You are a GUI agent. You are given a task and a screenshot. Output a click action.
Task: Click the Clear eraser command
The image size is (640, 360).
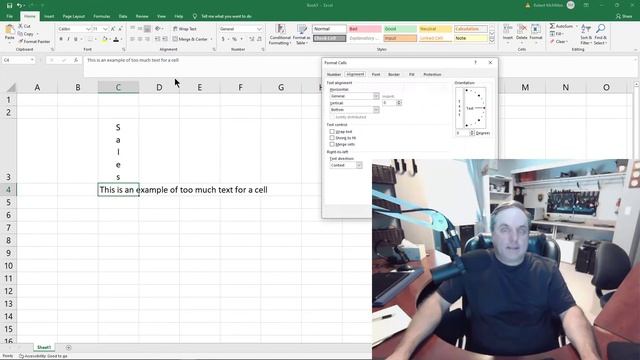pyautogui.click(x=558, y=42)
